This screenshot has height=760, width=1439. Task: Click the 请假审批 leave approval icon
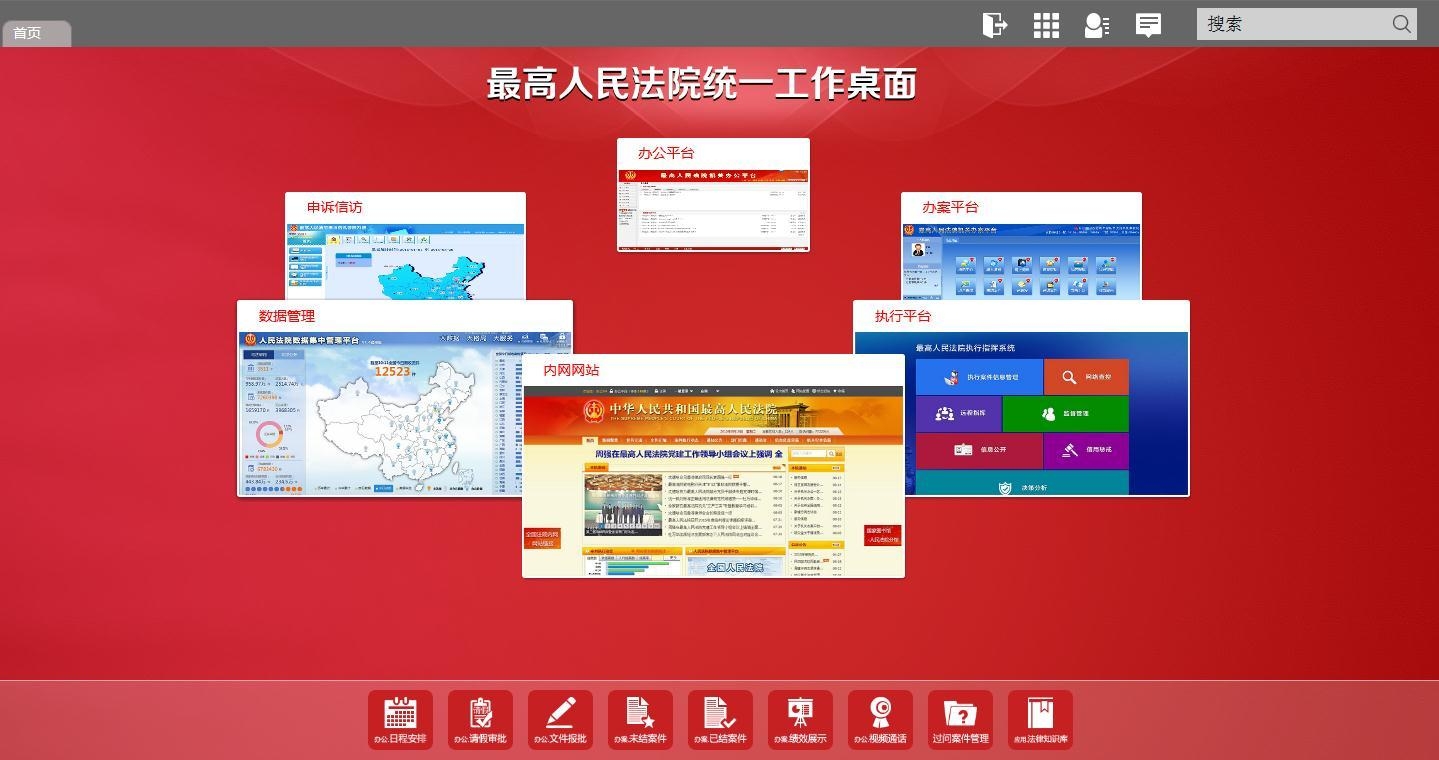(x=480, y=719)
